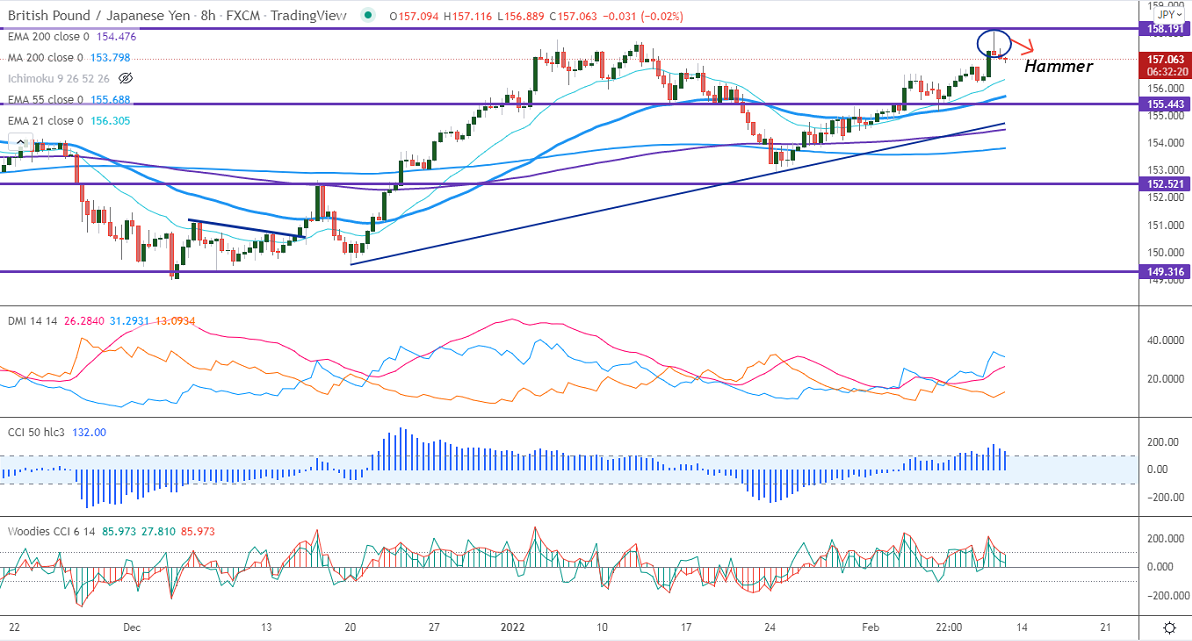Select the EMA 21 close 0 legend
Image resolution: width=1192 pixels, height=641 pixels.
point(46,121)
